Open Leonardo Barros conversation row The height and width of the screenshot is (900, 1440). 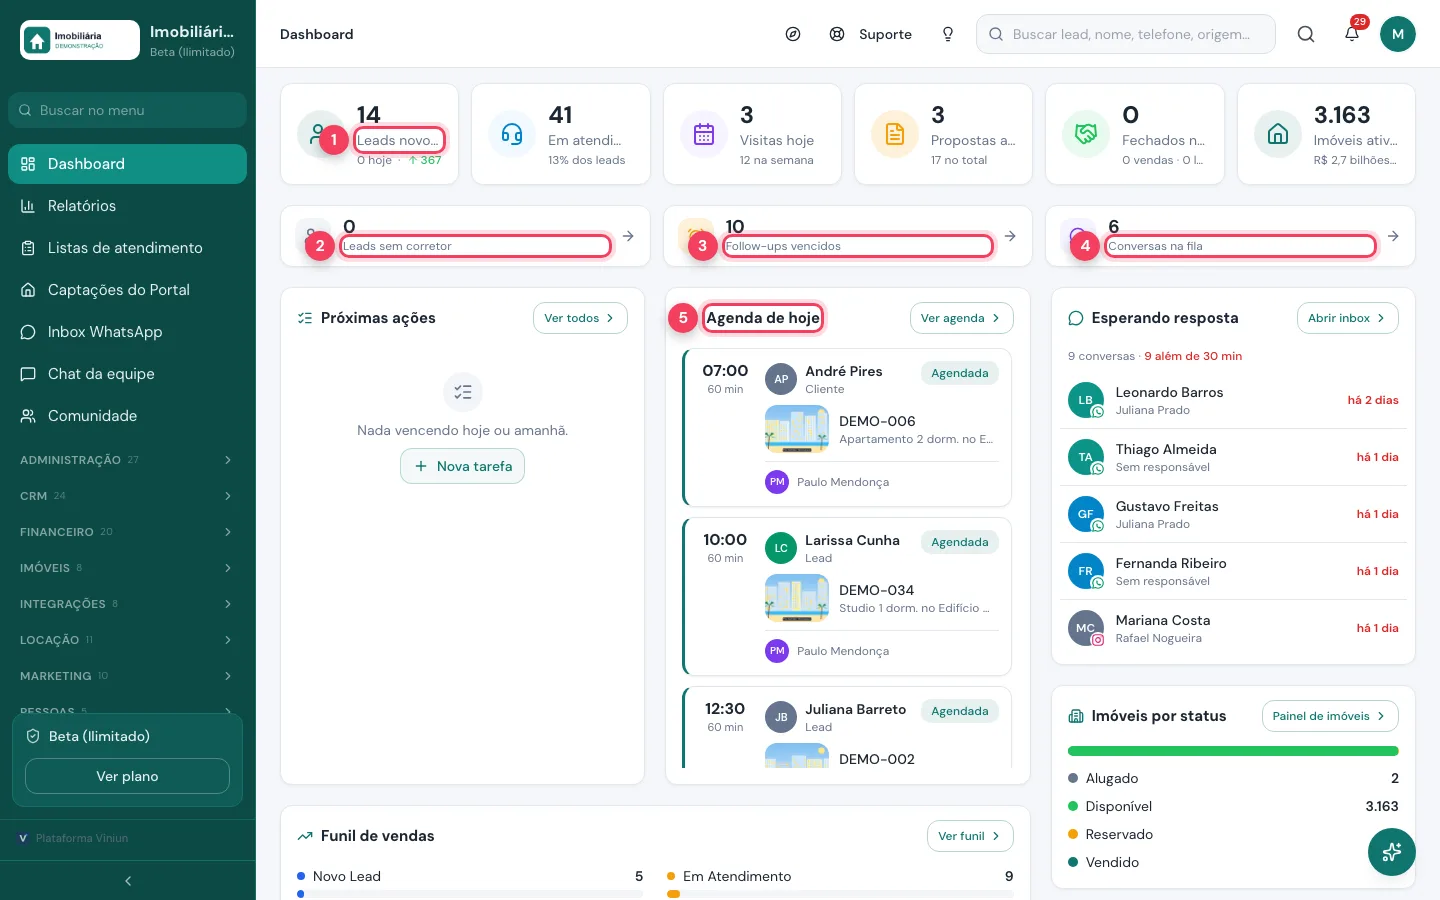click(1233, 400)
